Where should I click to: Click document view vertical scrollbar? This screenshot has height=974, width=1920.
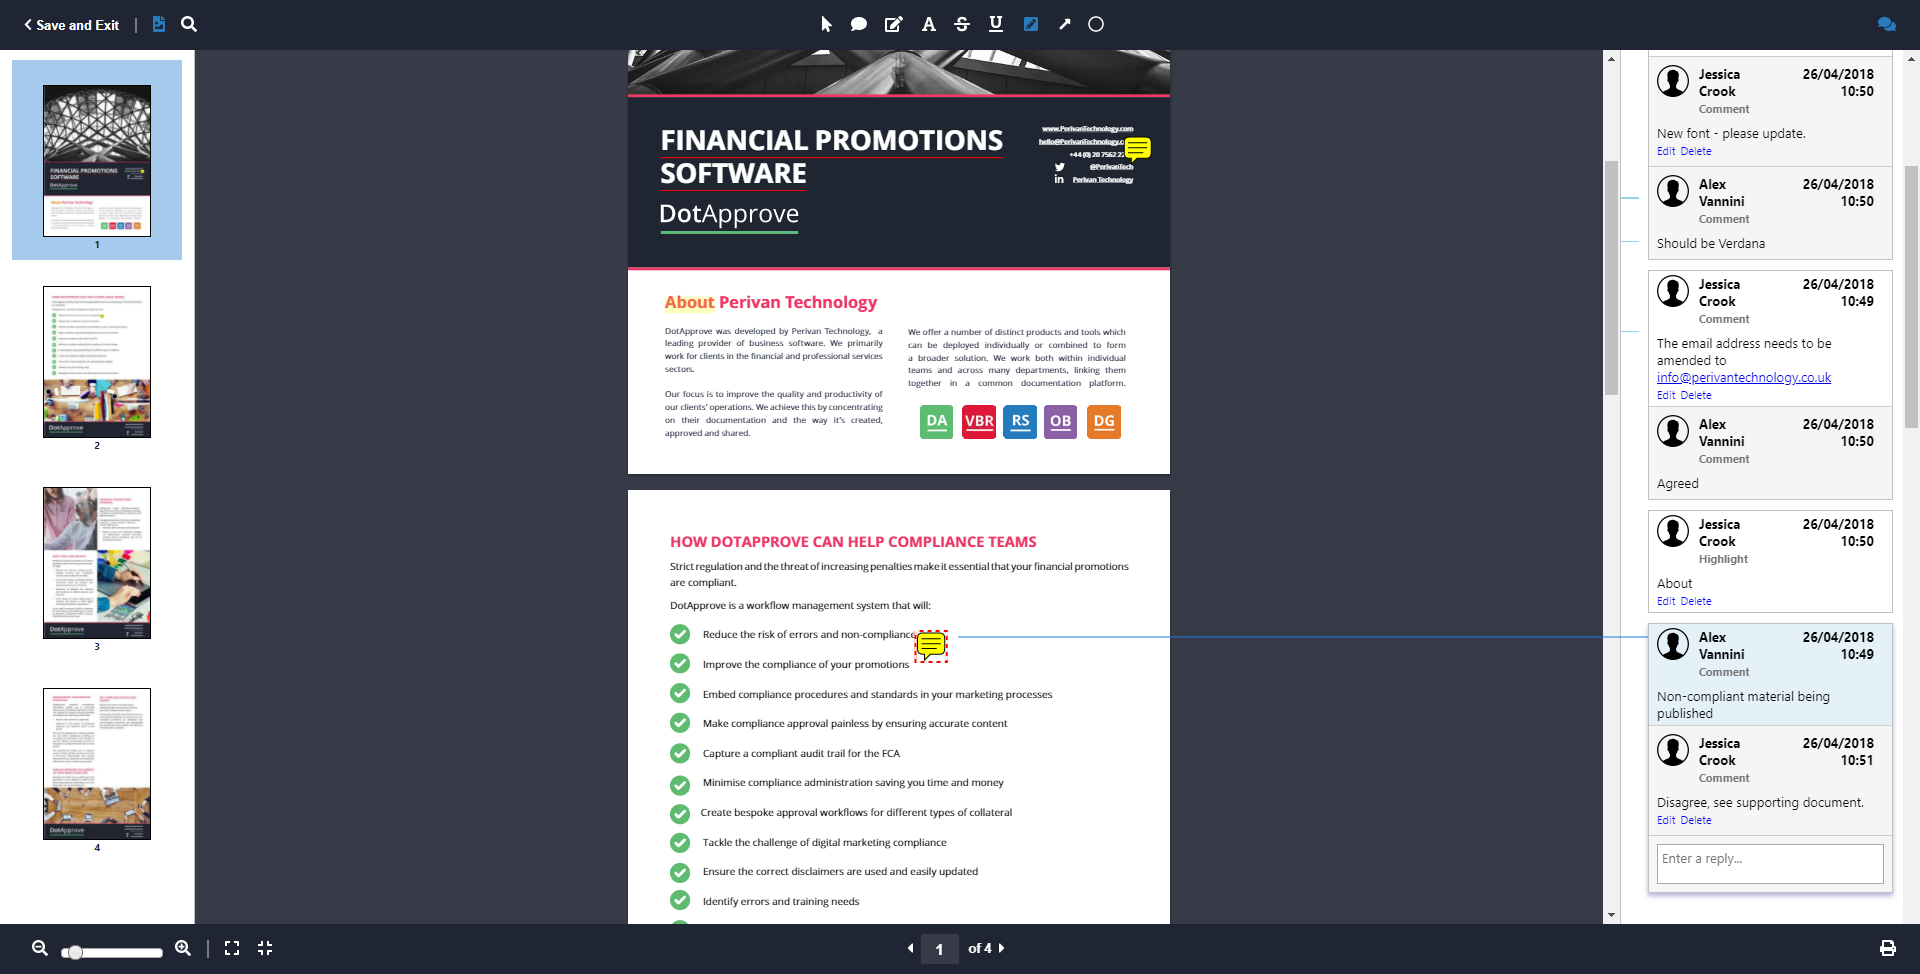[1611, 280]
